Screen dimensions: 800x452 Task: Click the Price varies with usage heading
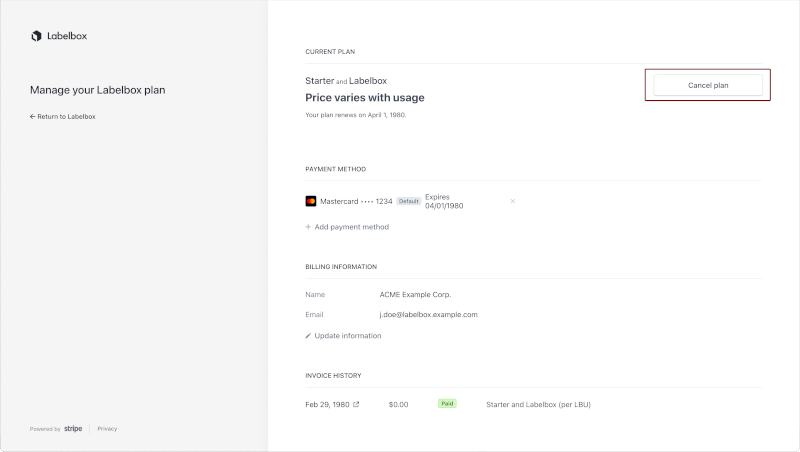pos(365,97)
